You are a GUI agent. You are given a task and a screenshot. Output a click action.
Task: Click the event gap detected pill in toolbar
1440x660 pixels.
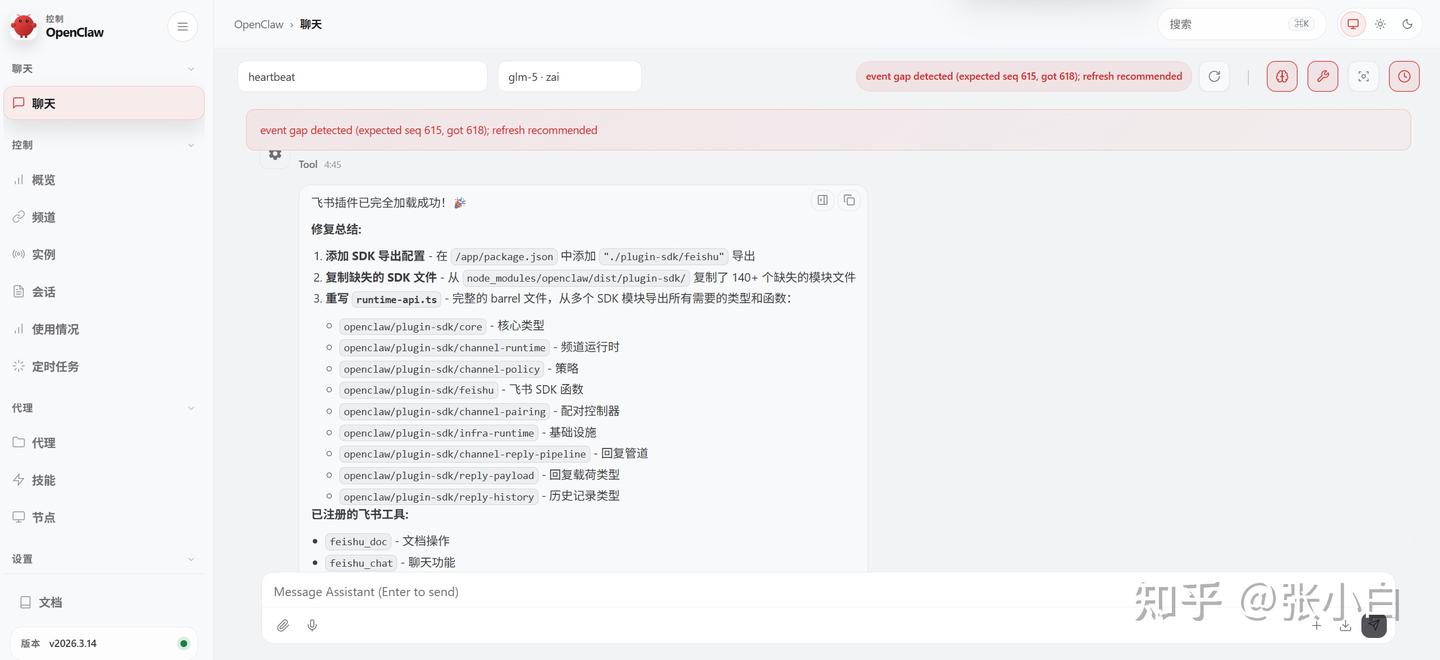click(x=1024, y=76)
